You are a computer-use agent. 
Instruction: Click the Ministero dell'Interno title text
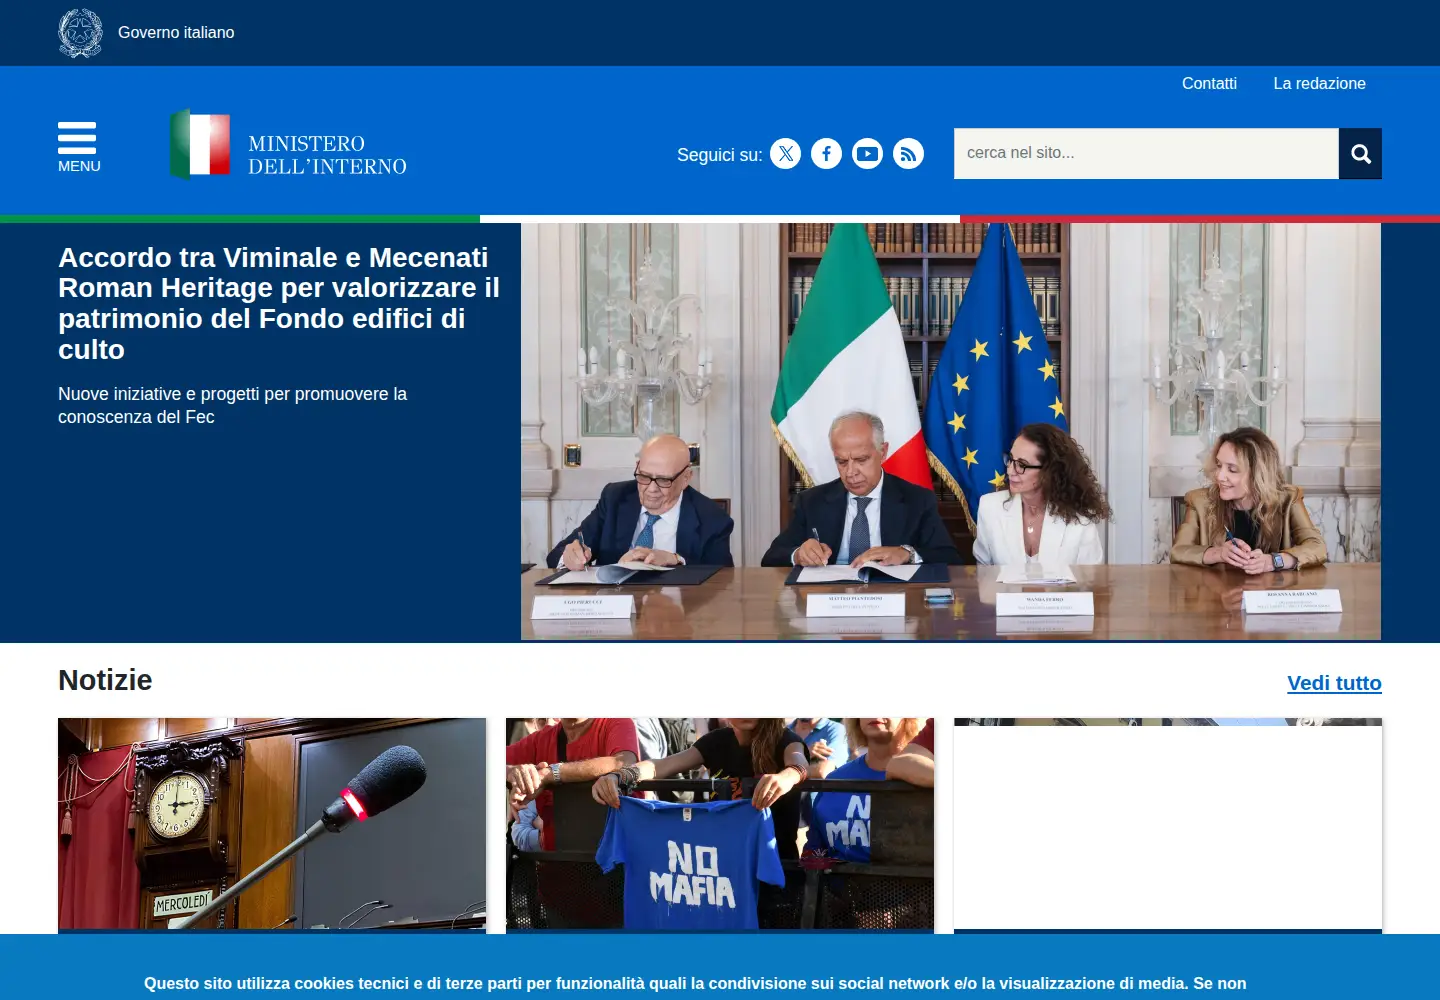click(x=327, y=155)
